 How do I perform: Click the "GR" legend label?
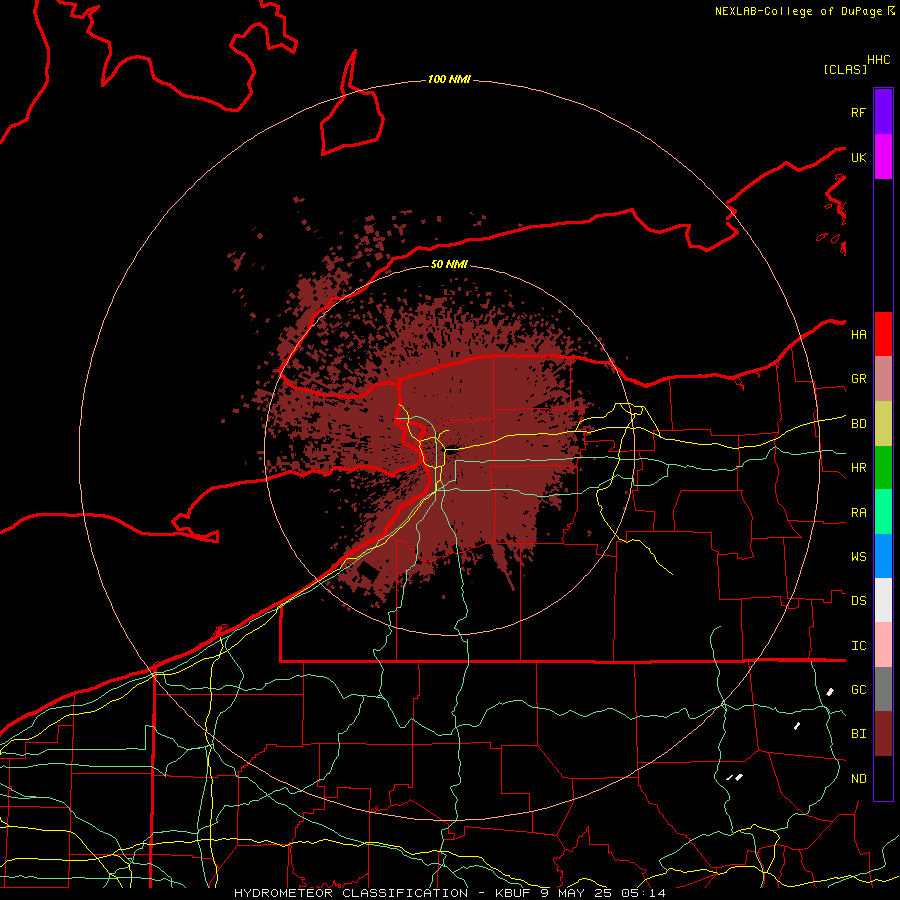click(858, 379)
